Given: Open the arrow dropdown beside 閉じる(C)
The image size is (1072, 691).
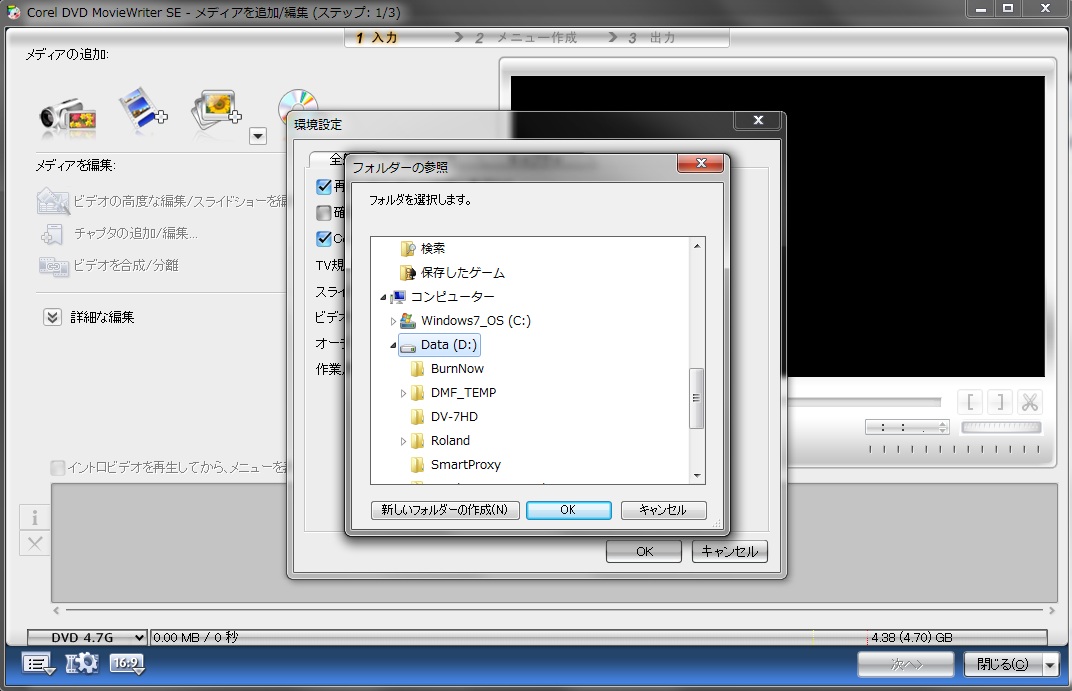Looking at the screenshot, I should pos(1050,664).
